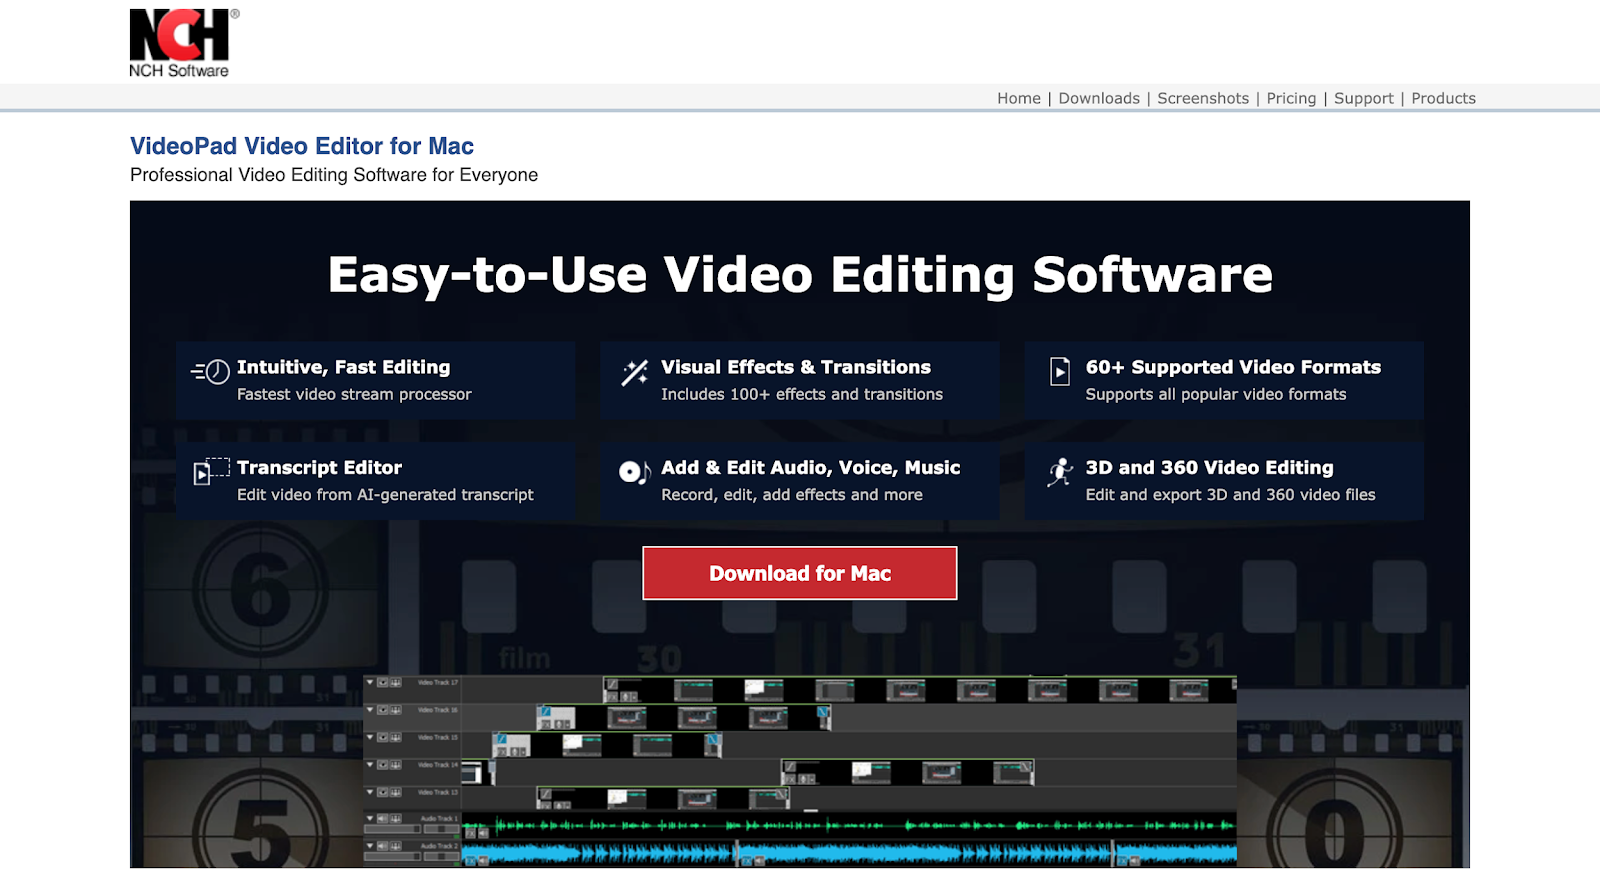The width and height of the screenshot is (1600, 884).
Task: Collapse Video Track 15 with its triangle
Action: click(370, 737)
